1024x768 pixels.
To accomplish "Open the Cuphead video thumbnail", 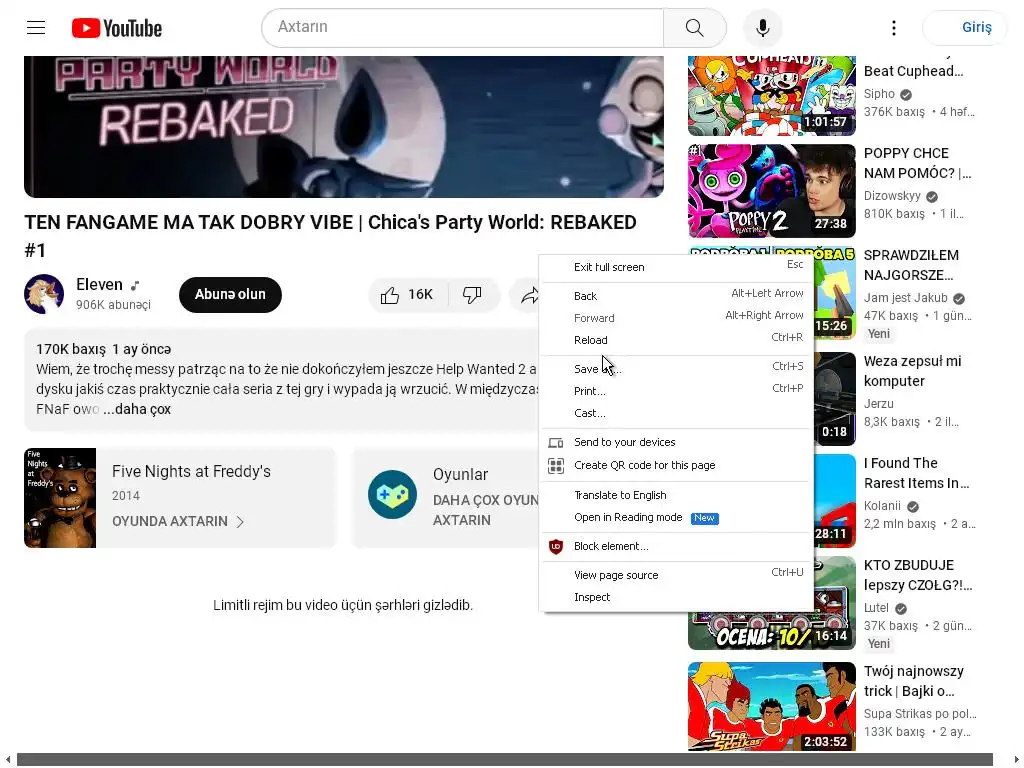I will click(771, 95).
